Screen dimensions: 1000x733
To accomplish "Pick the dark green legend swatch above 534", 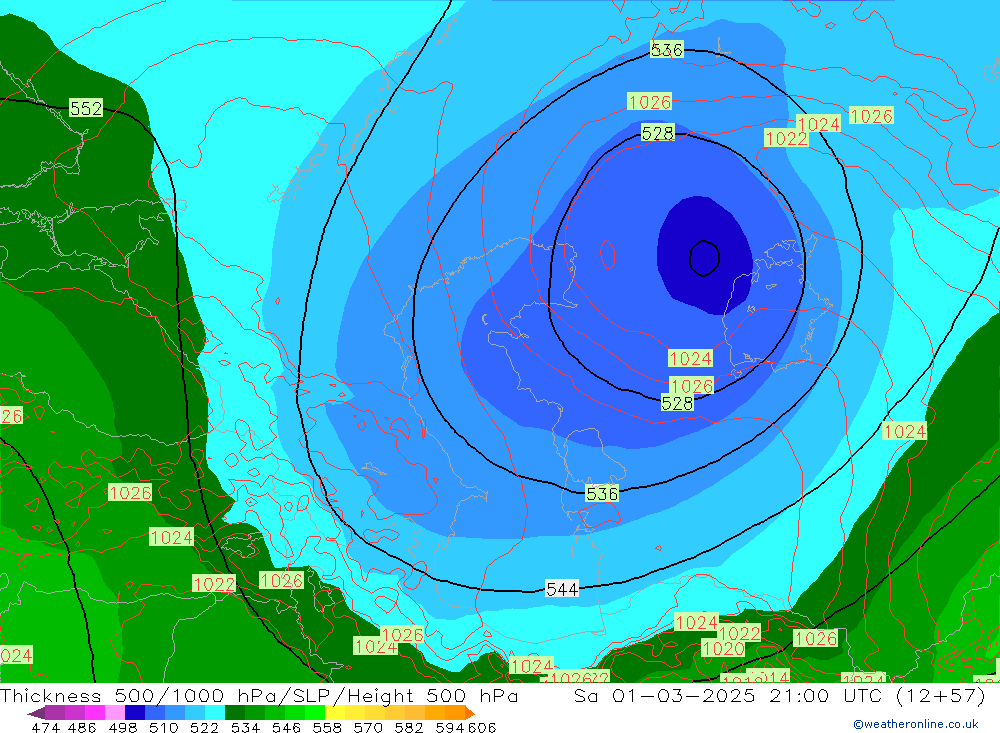I will [x=235, y=712].
